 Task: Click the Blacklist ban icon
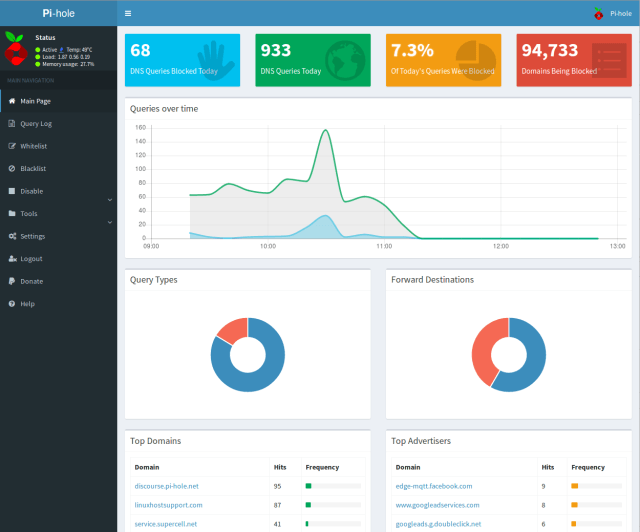[x=12, y=169]
